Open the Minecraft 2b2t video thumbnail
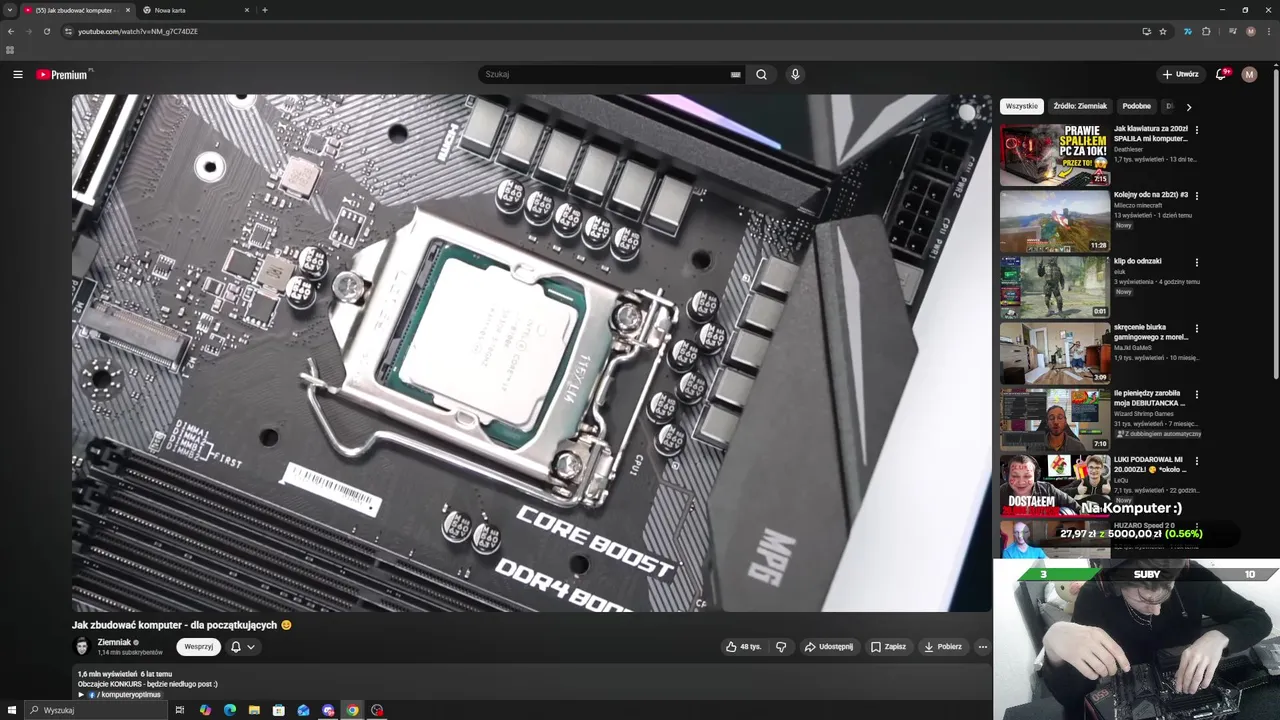Screen dimensions: 1280x720 pyautogui.click(x=1055, y=221)
